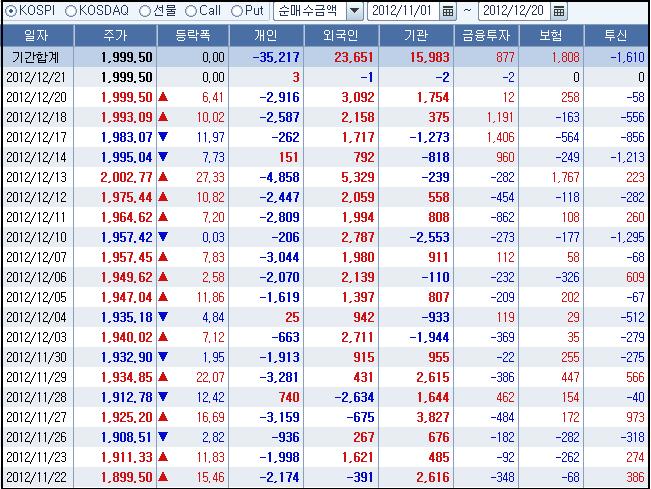
Task: Open calendar for start date 2012/11/01
Action: tap(448, 11)
